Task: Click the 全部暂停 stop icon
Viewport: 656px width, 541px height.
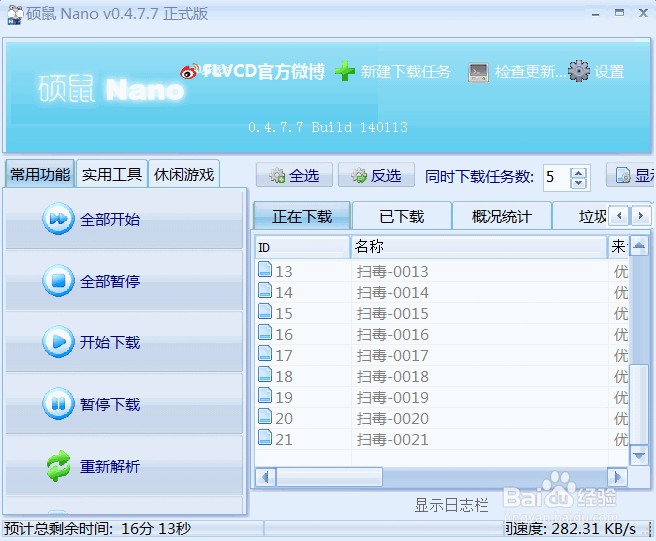Action: coord(58,280)
